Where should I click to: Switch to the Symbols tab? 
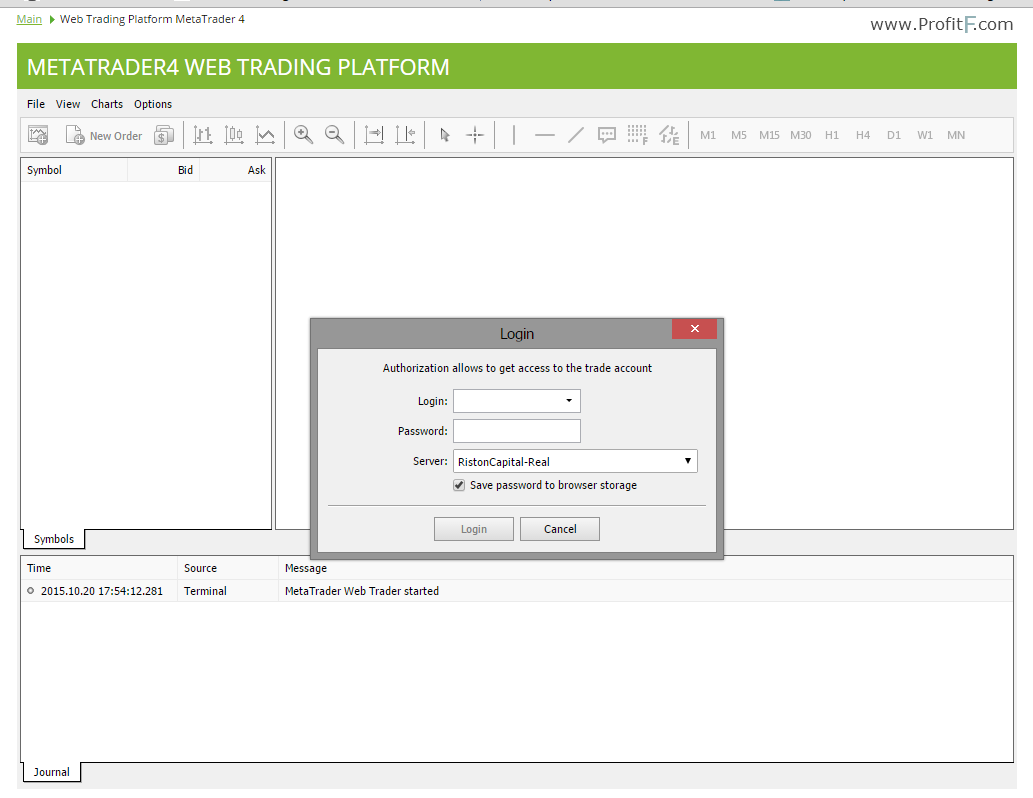pyautogui.click(x=54, y=539)
